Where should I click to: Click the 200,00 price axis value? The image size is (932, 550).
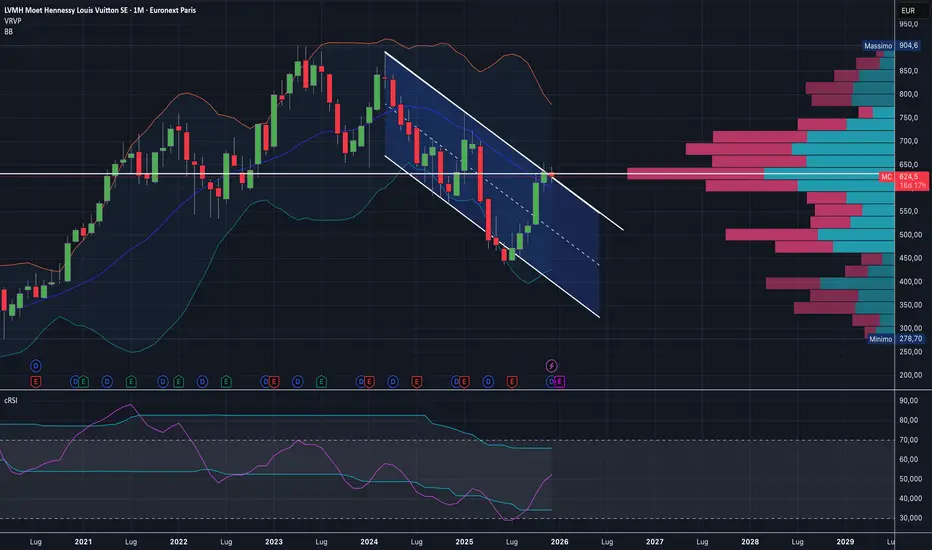pos(910,375)
